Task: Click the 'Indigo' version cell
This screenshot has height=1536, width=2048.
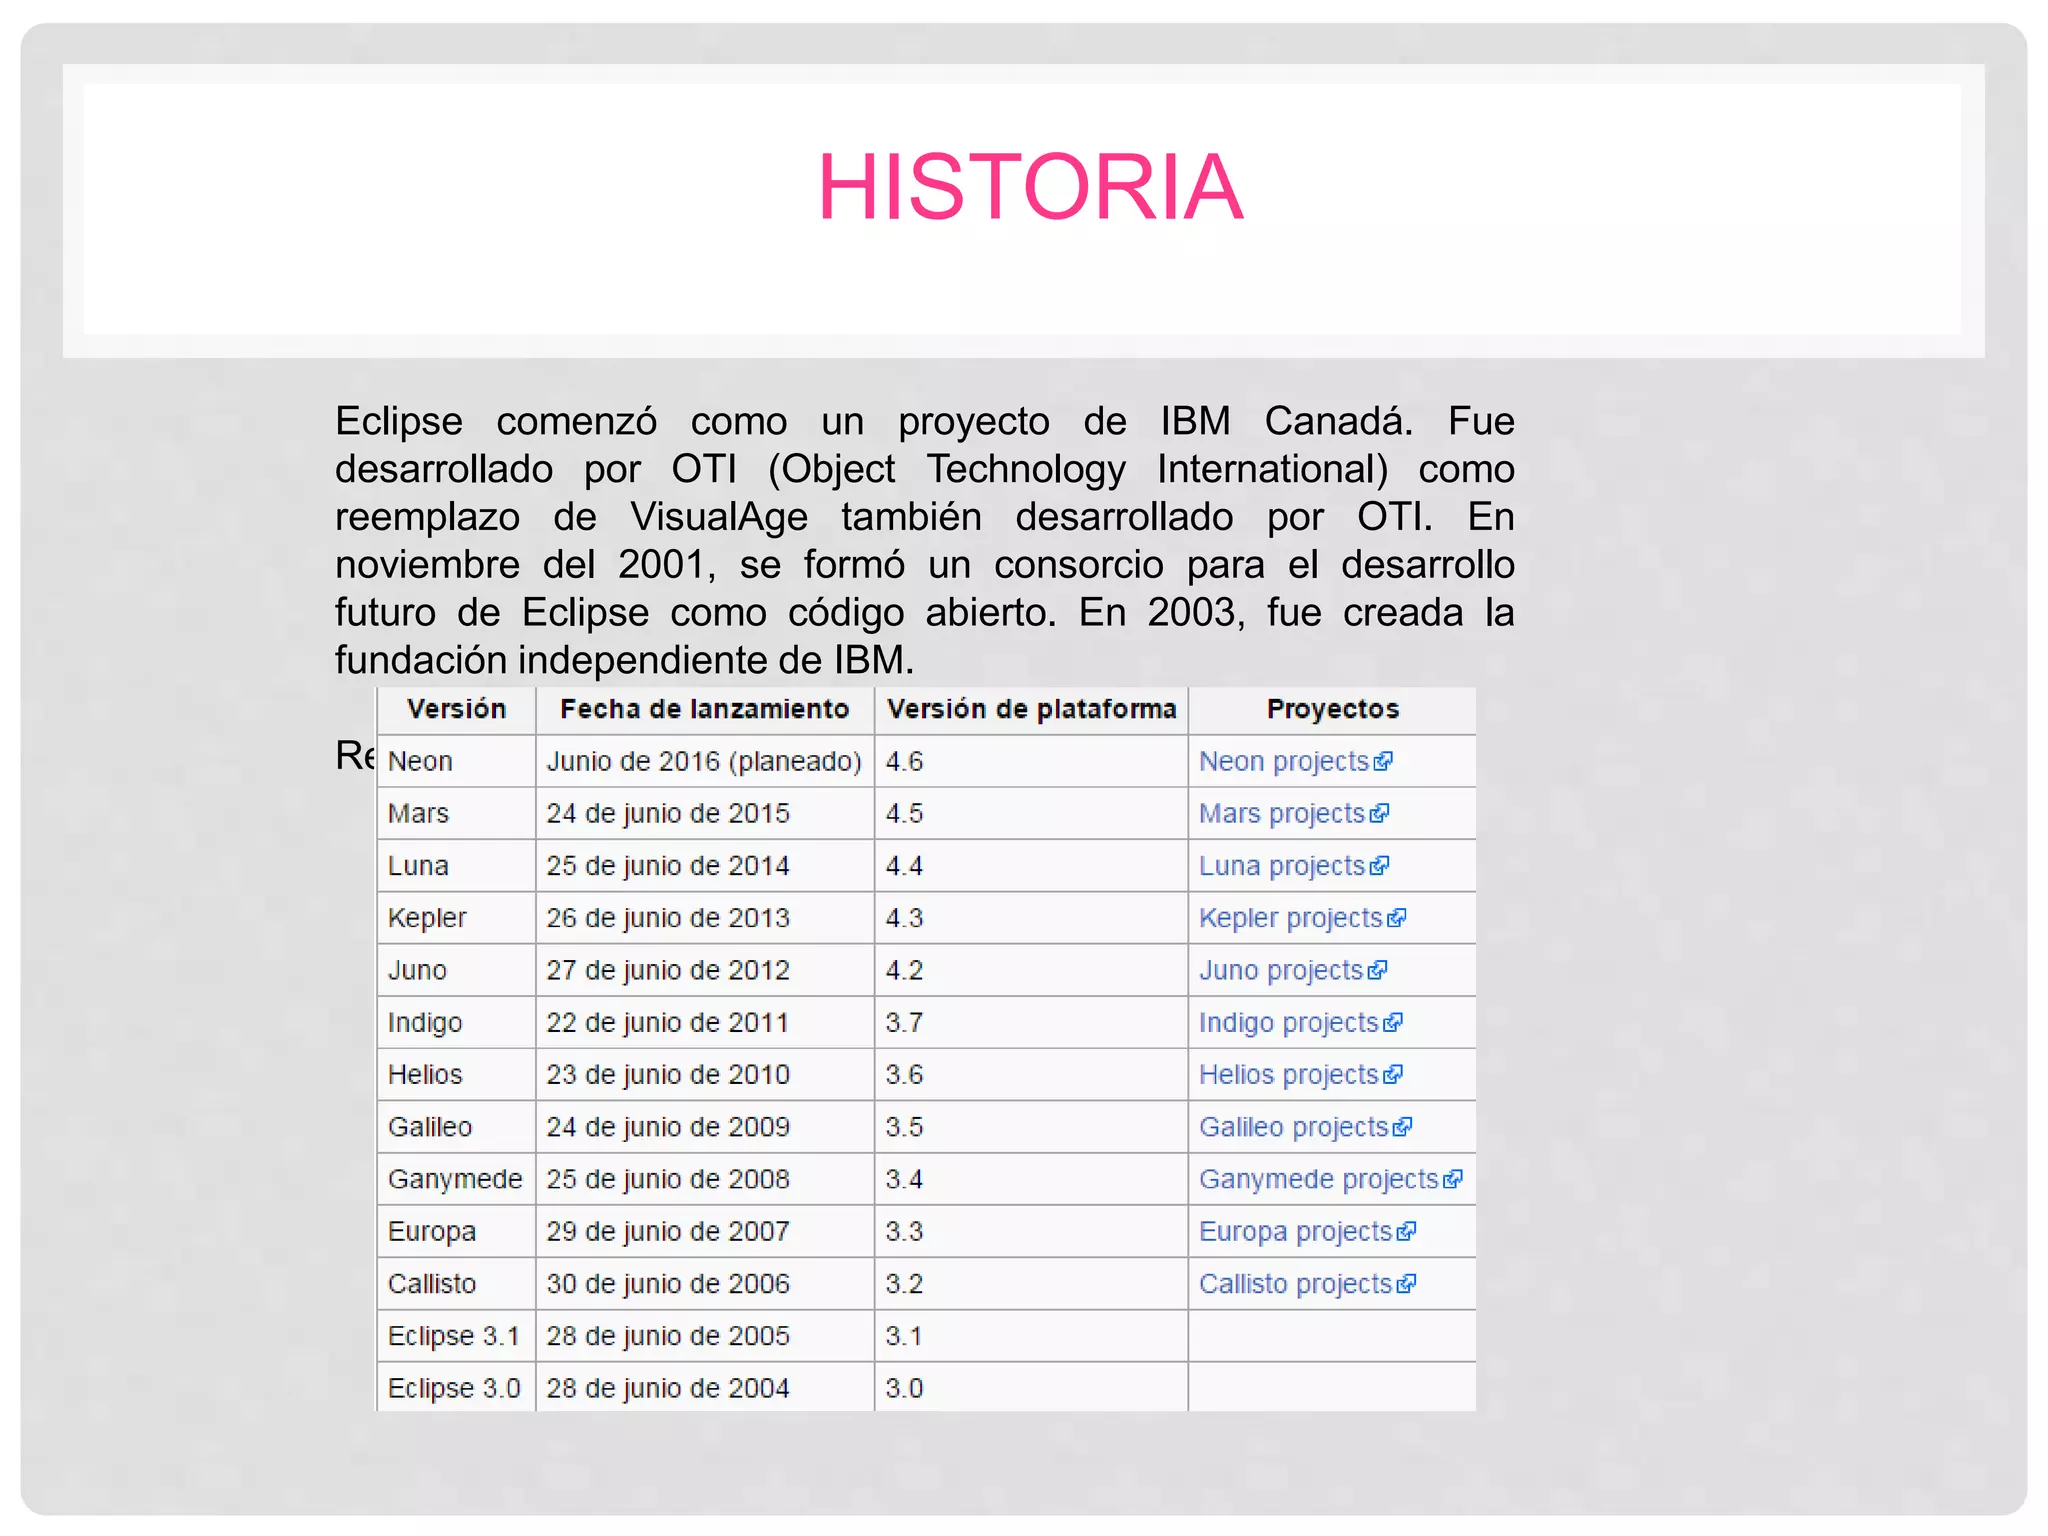Action: coord(456,1023)
